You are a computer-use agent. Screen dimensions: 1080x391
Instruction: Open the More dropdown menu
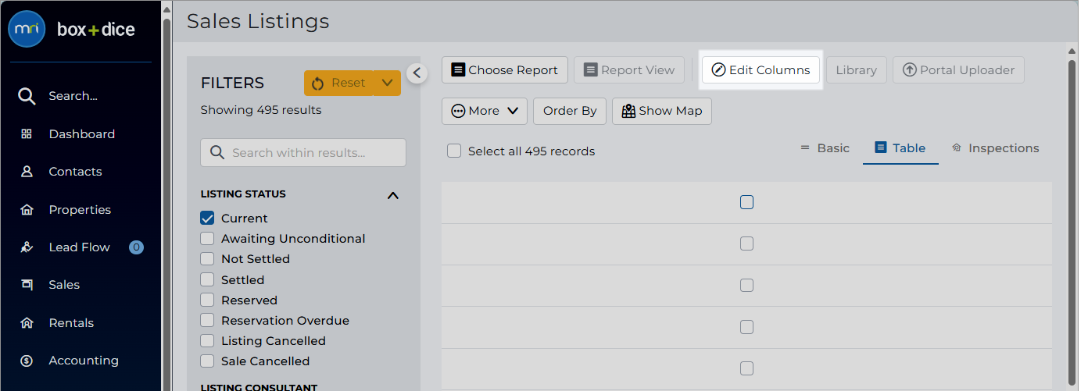click(484, 111)
